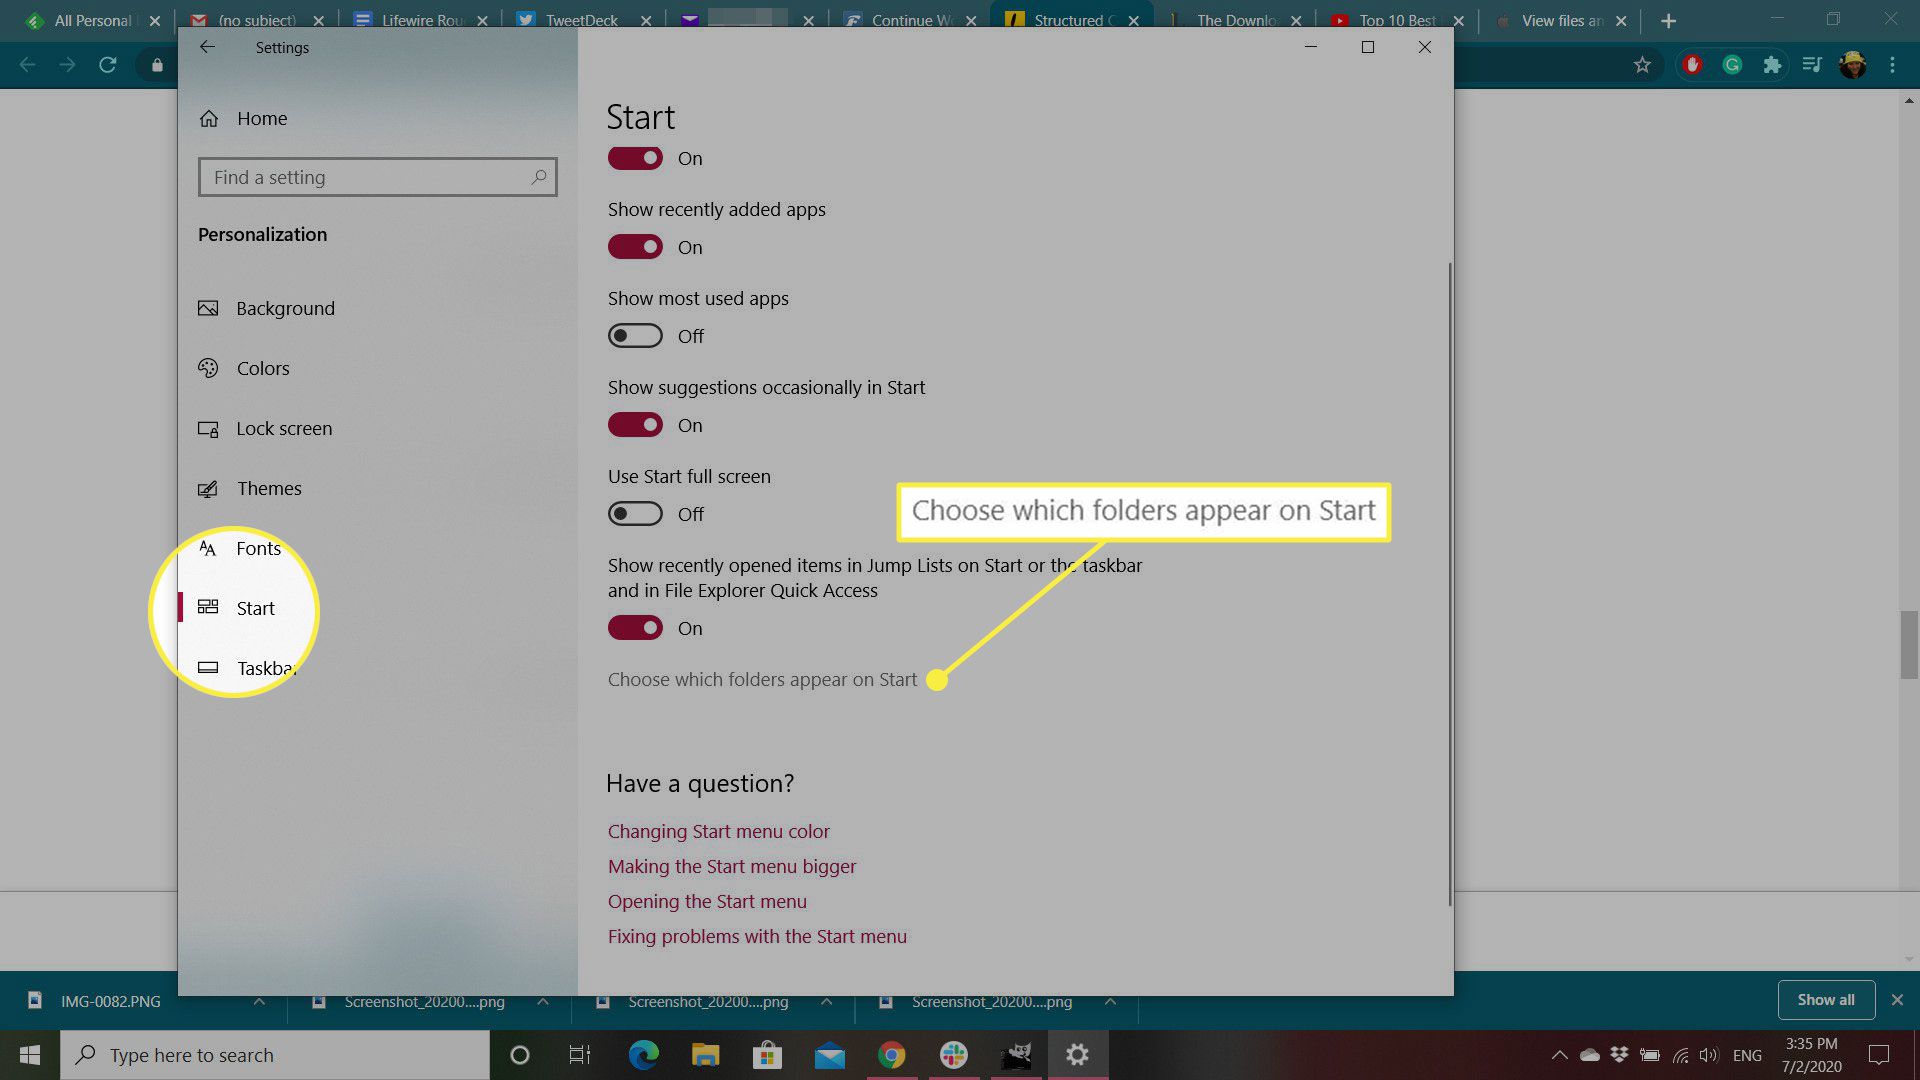This screenshot has height=1080, width=1920.
Task: Toggle Use Start full screen Off
Action: [x=636, y=513]
